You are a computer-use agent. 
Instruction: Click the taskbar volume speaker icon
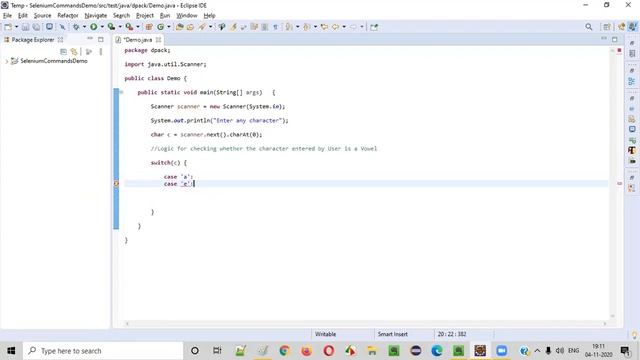[560, 351]
